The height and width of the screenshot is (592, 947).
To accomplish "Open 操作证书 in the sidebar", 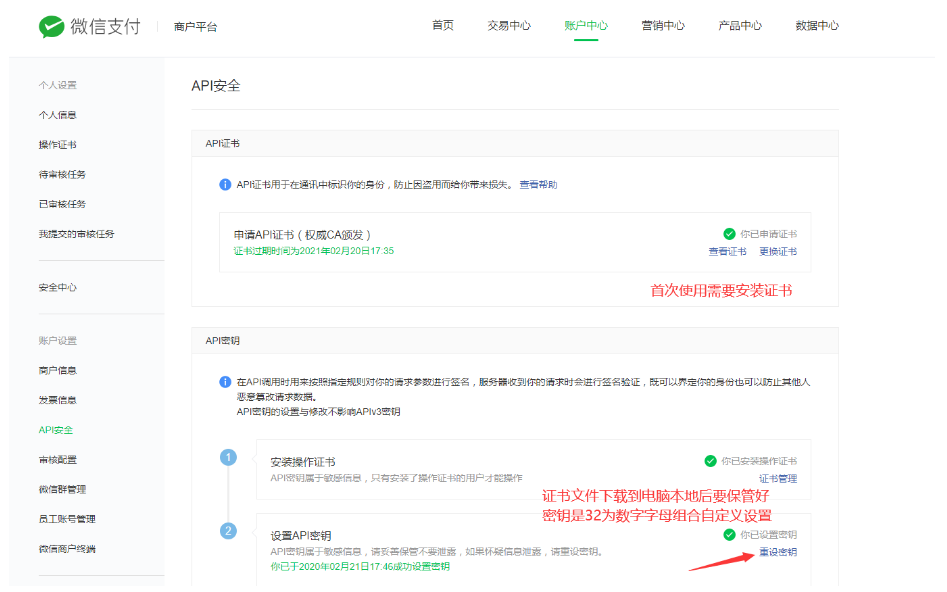I will 57,144.
